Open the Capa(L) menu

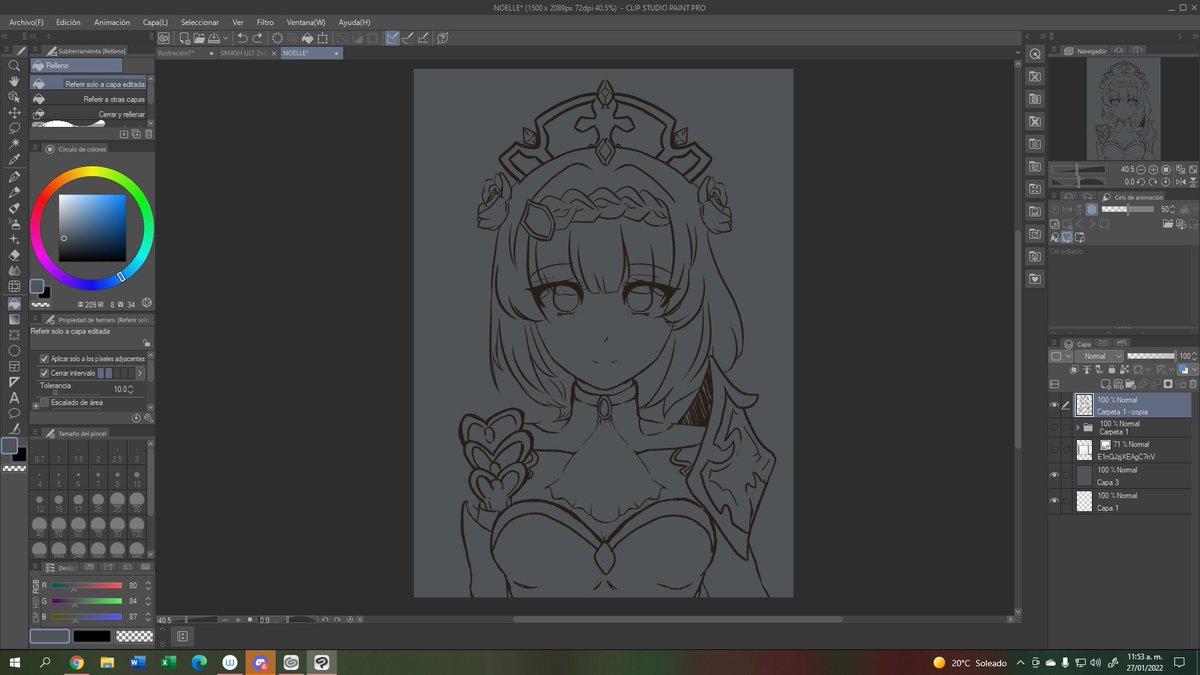(155, 21)
